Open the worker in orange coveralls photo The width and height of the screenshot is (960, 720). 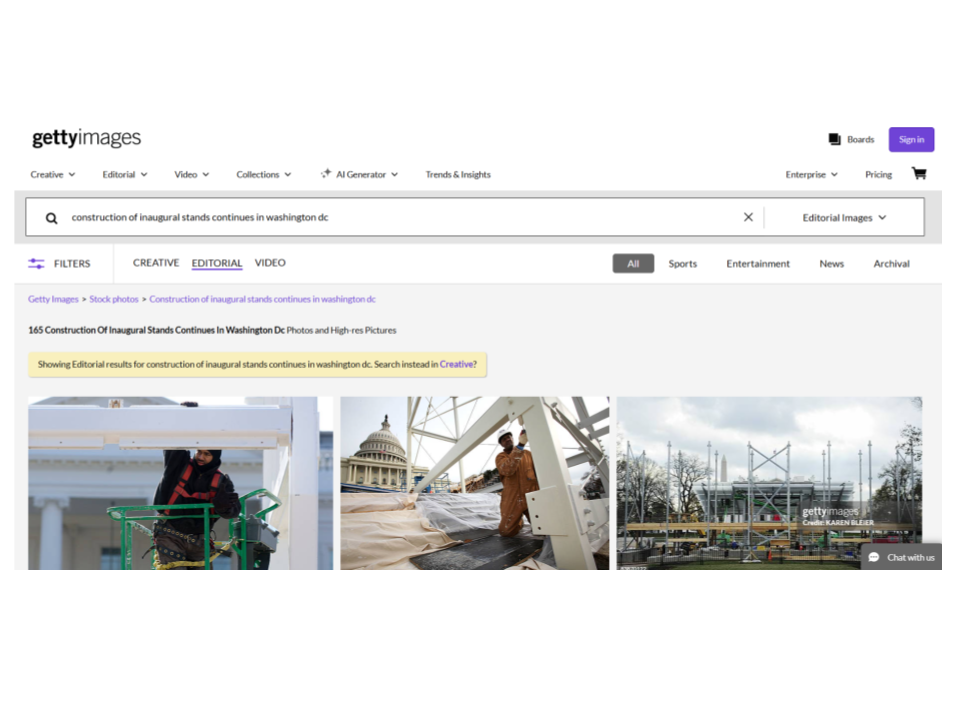click(x=474, y=483)
